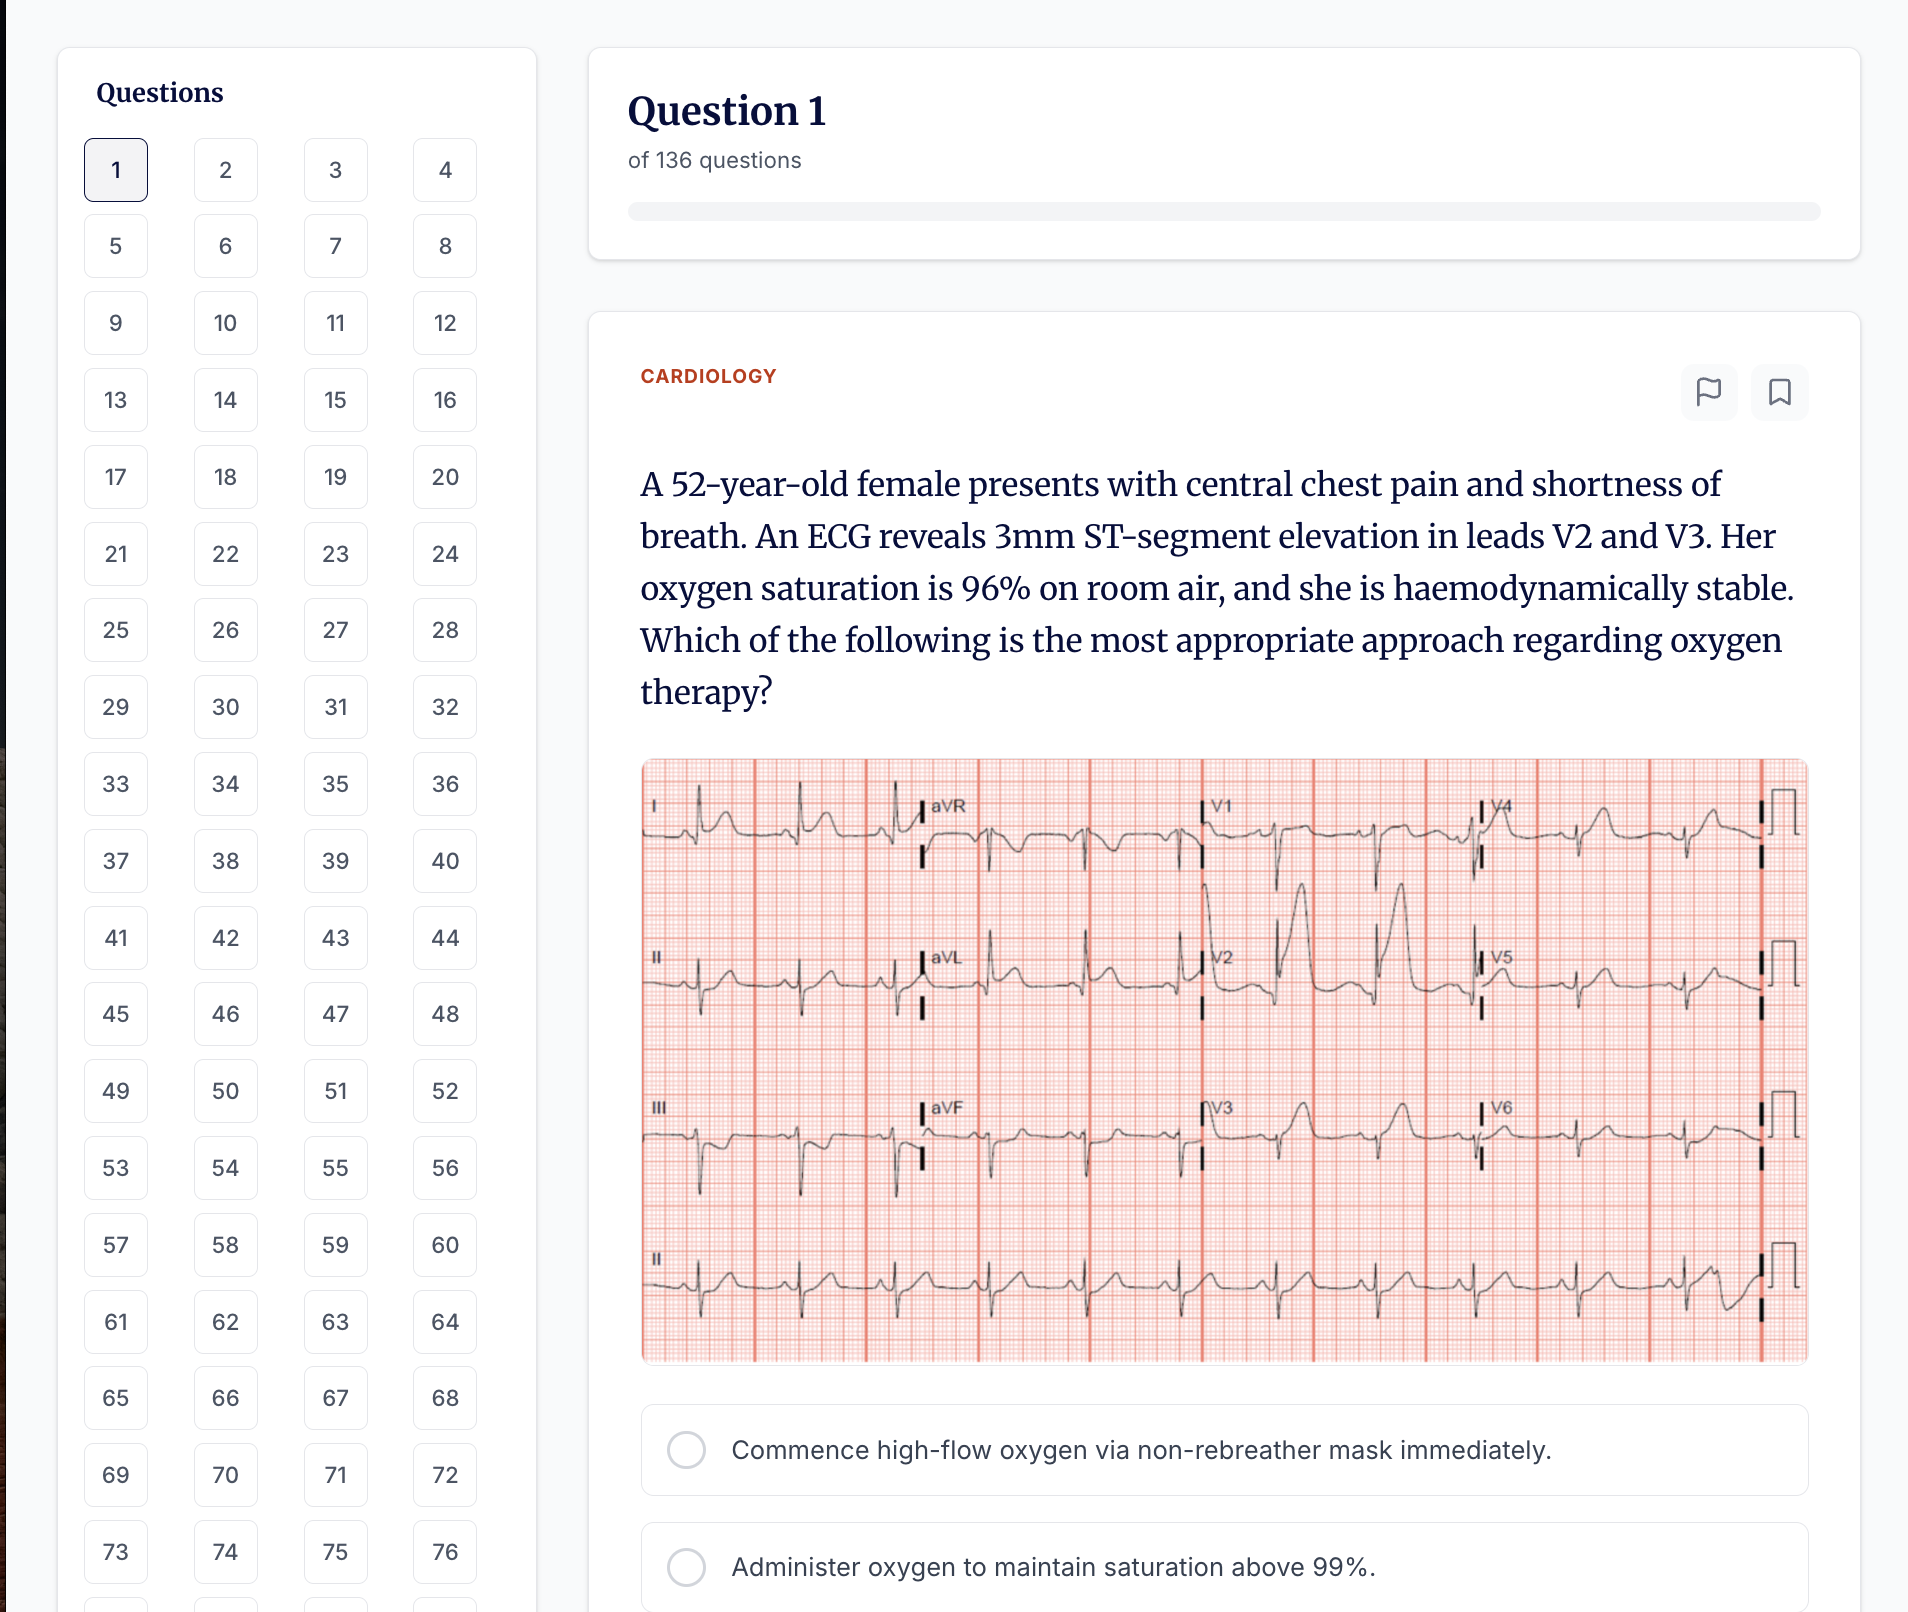1908x1612 pixels.
Task: Go to question 52
Action: coord(445,1091)
